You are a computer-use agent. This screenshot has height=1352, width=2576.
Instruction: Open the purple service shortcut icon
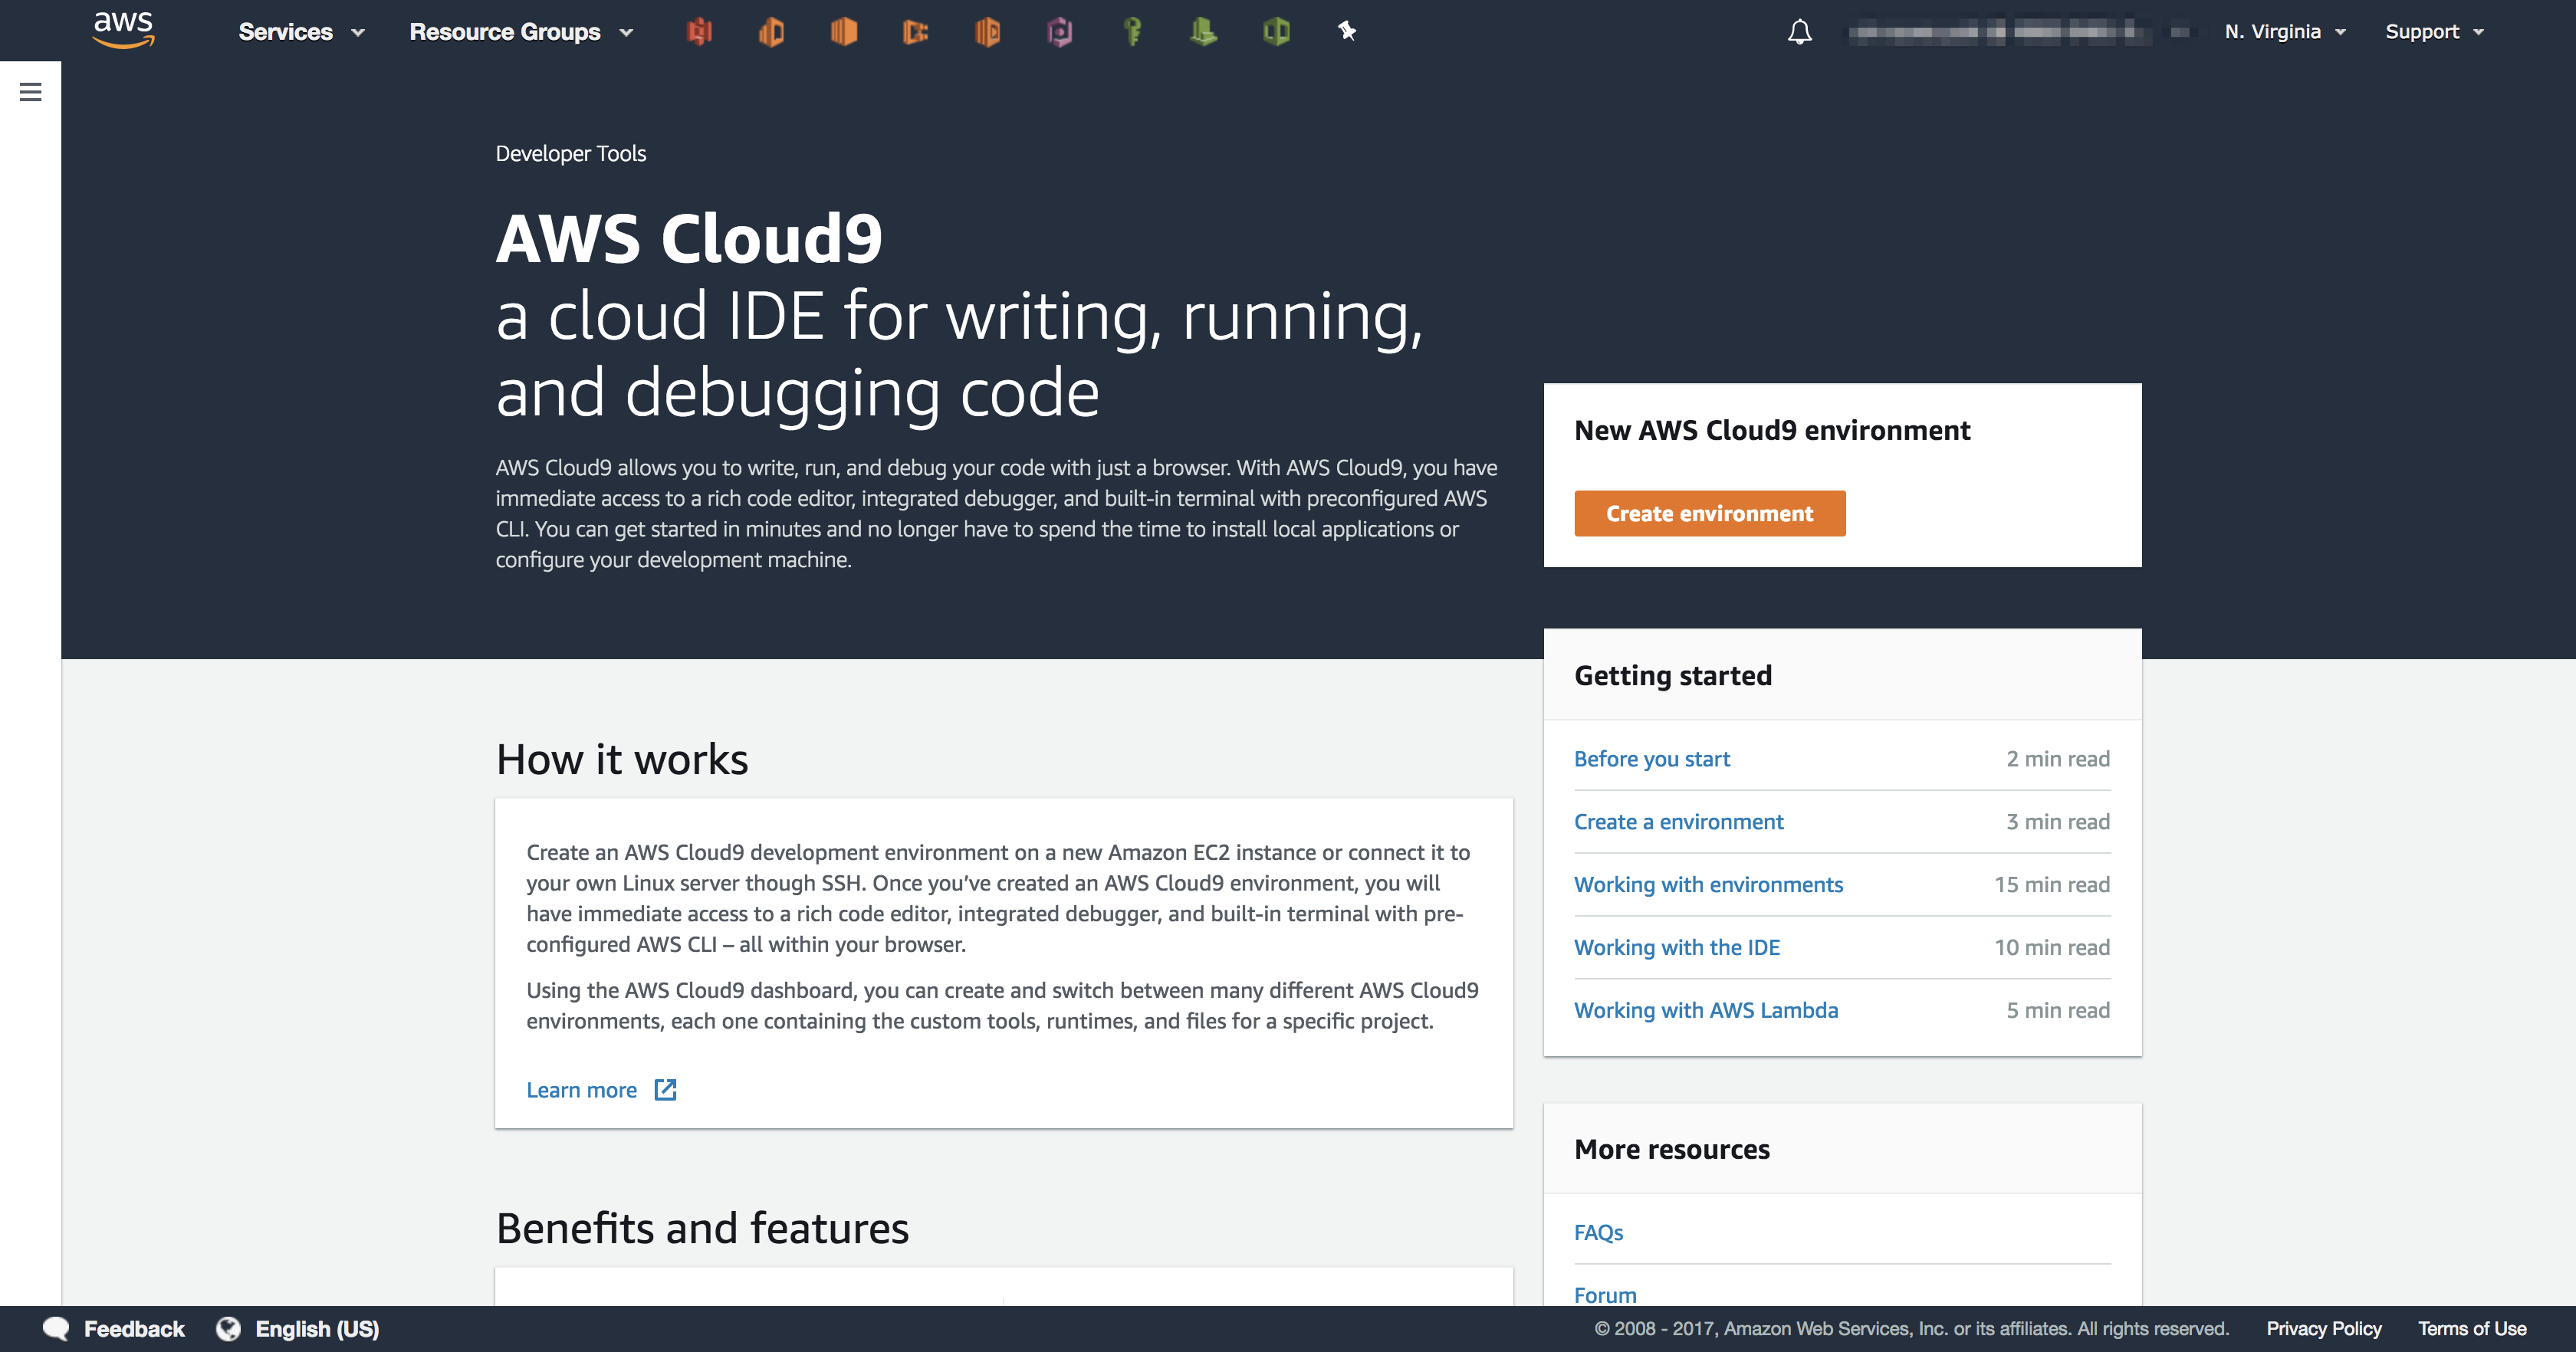pos(1059,31)
